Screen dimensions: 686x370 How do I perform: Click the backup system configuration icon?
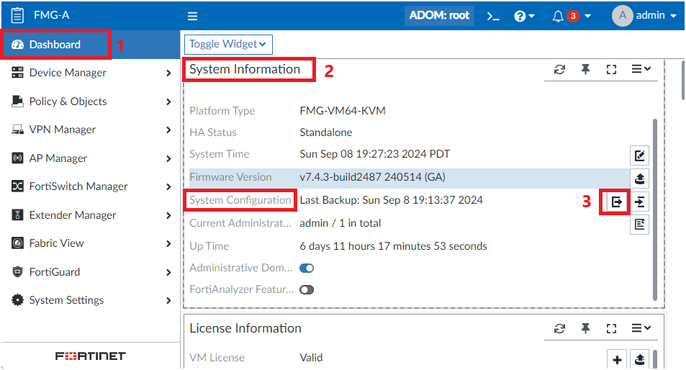[x=617, y=202]
